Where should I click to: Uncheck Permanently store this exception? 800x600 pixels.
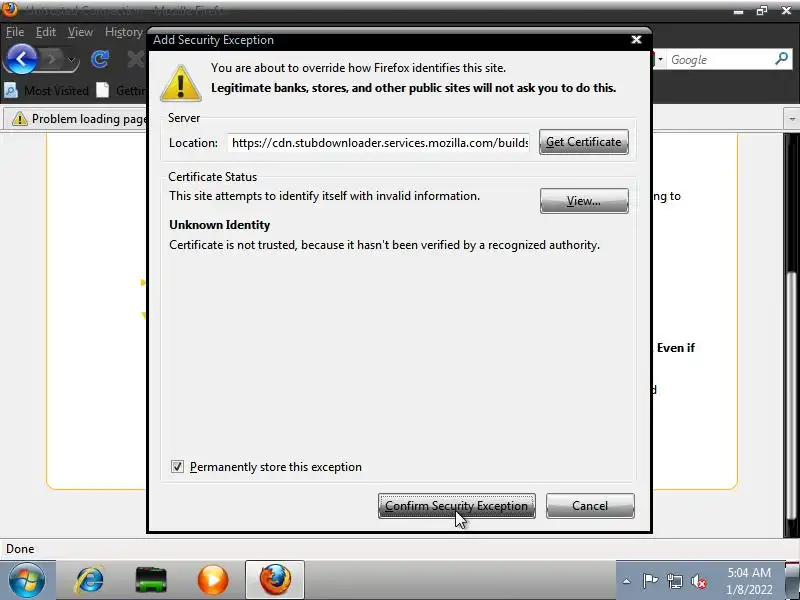pos(177,466)
